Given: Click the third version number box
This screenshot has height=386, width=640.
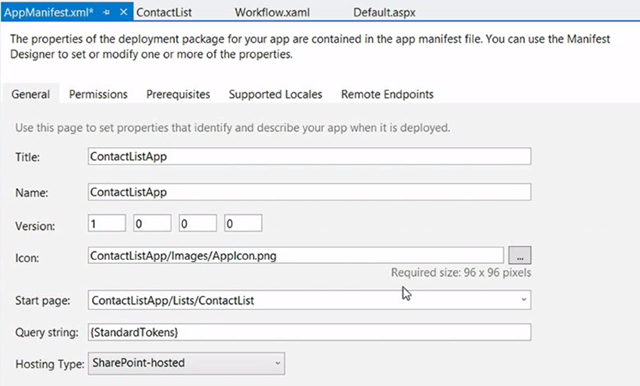Looking at the screenshot, I should (198, 223).
